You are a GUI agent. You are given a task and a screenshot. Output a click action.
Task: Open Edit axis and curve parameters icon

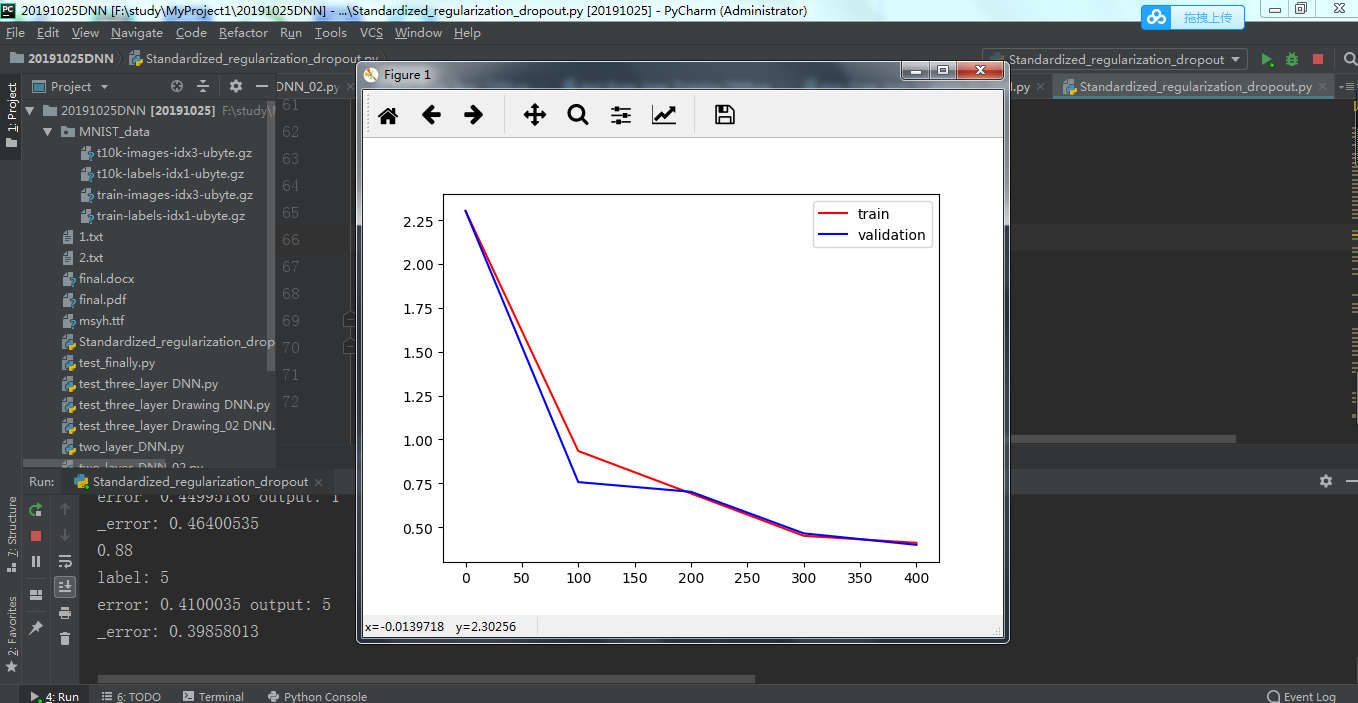[664, 116]
